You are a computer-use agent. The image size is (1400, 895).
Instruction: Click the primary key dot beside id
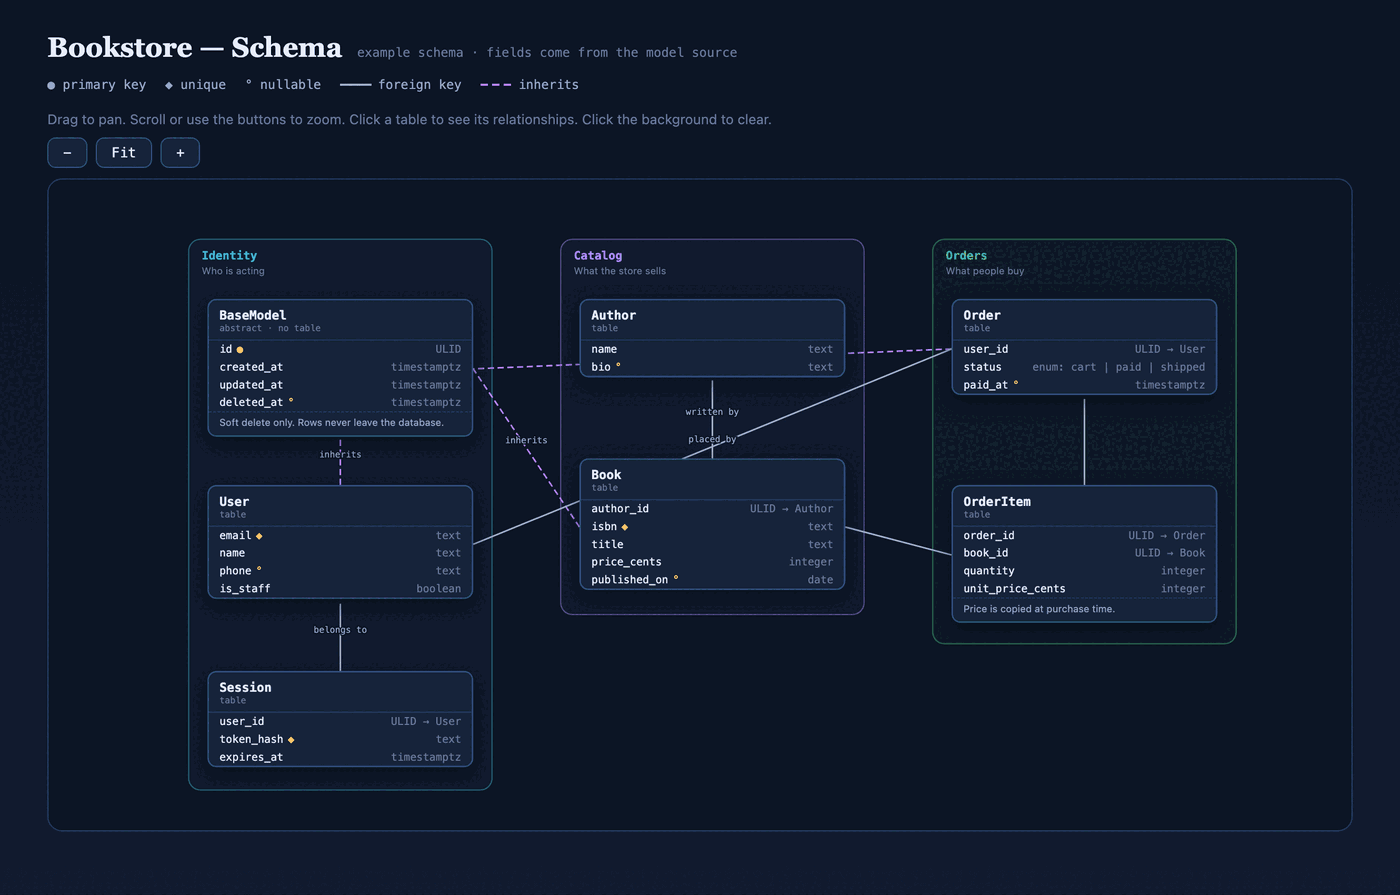click(240, 350)
